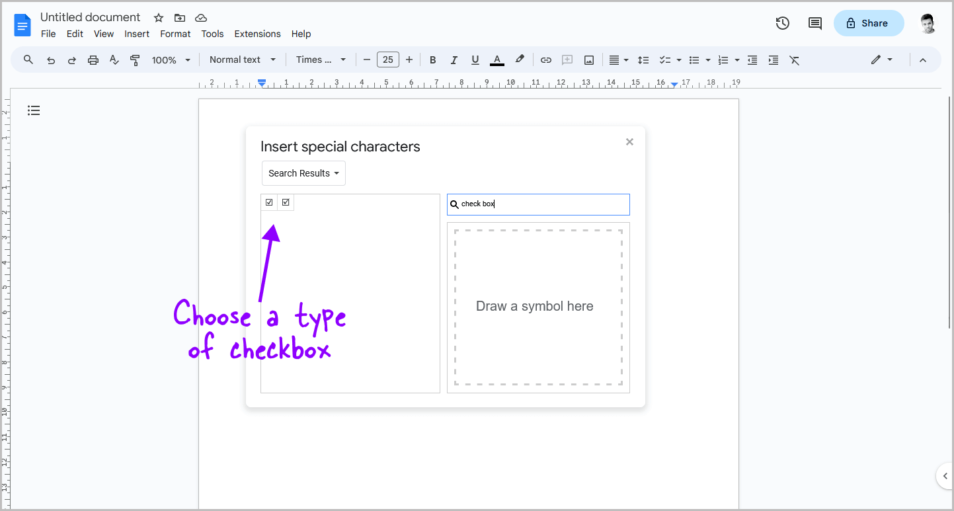
Task: Activate the paint format tool
Action: (x=135, y=60)
